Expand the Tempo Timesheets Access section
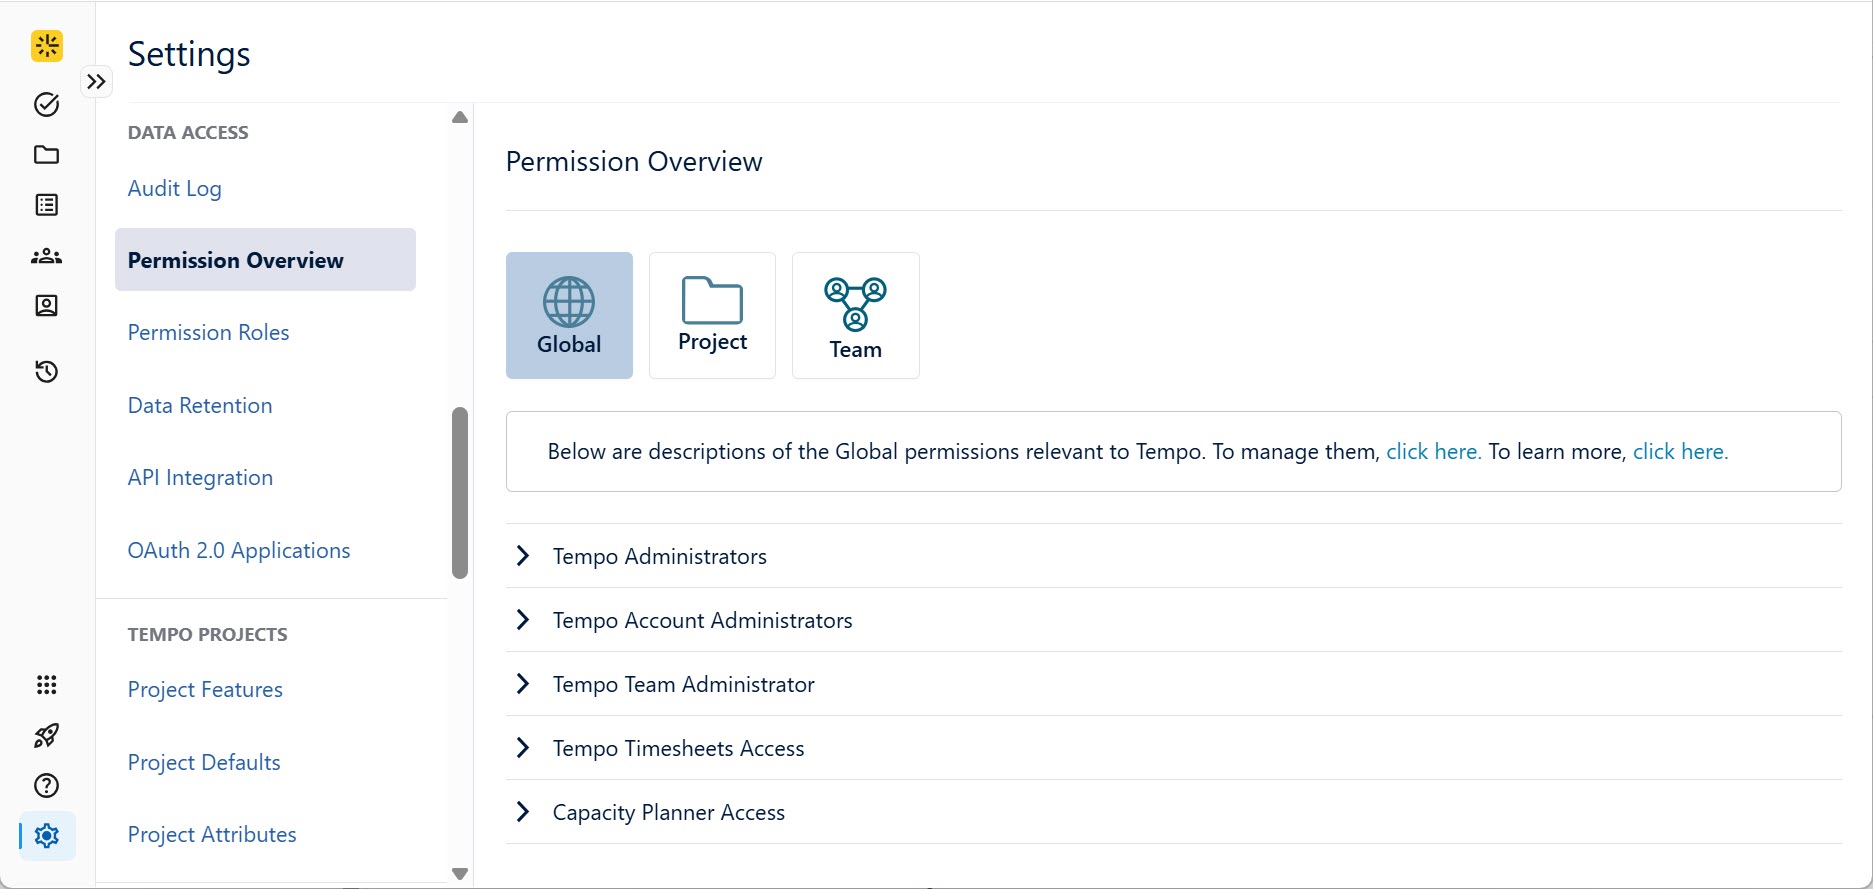This screenshot has height=889, width=1873. tap(678, 748)
